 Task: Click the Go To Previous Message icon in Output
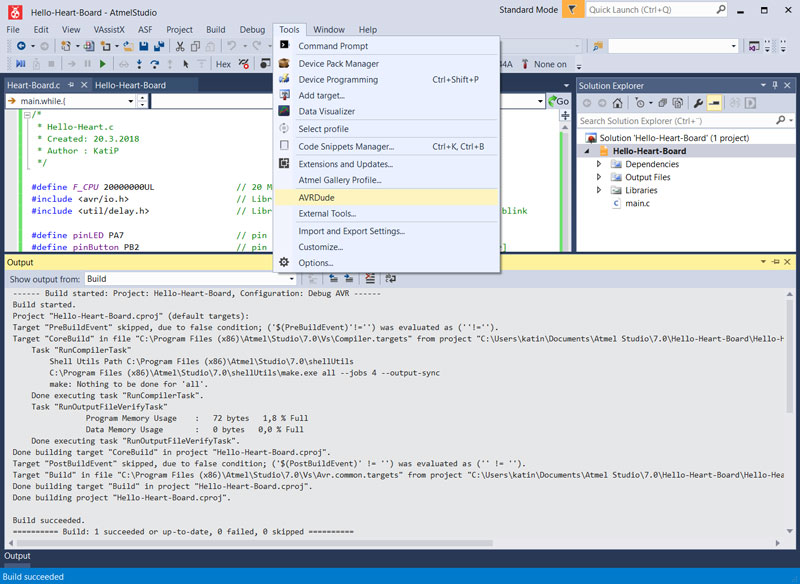(333, 278)
